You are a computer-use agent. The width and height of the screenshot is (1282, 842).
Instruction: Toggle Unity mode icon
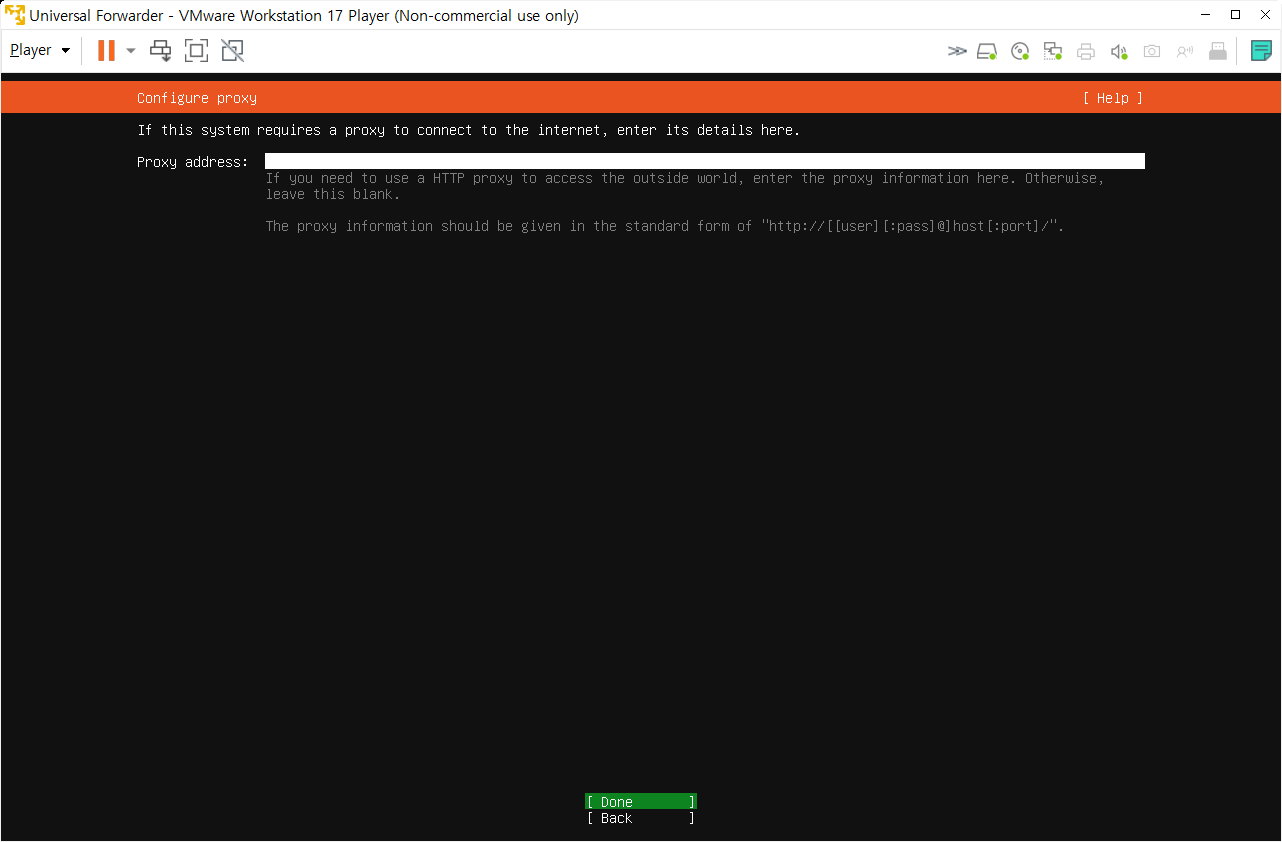(x=232, y=50)
